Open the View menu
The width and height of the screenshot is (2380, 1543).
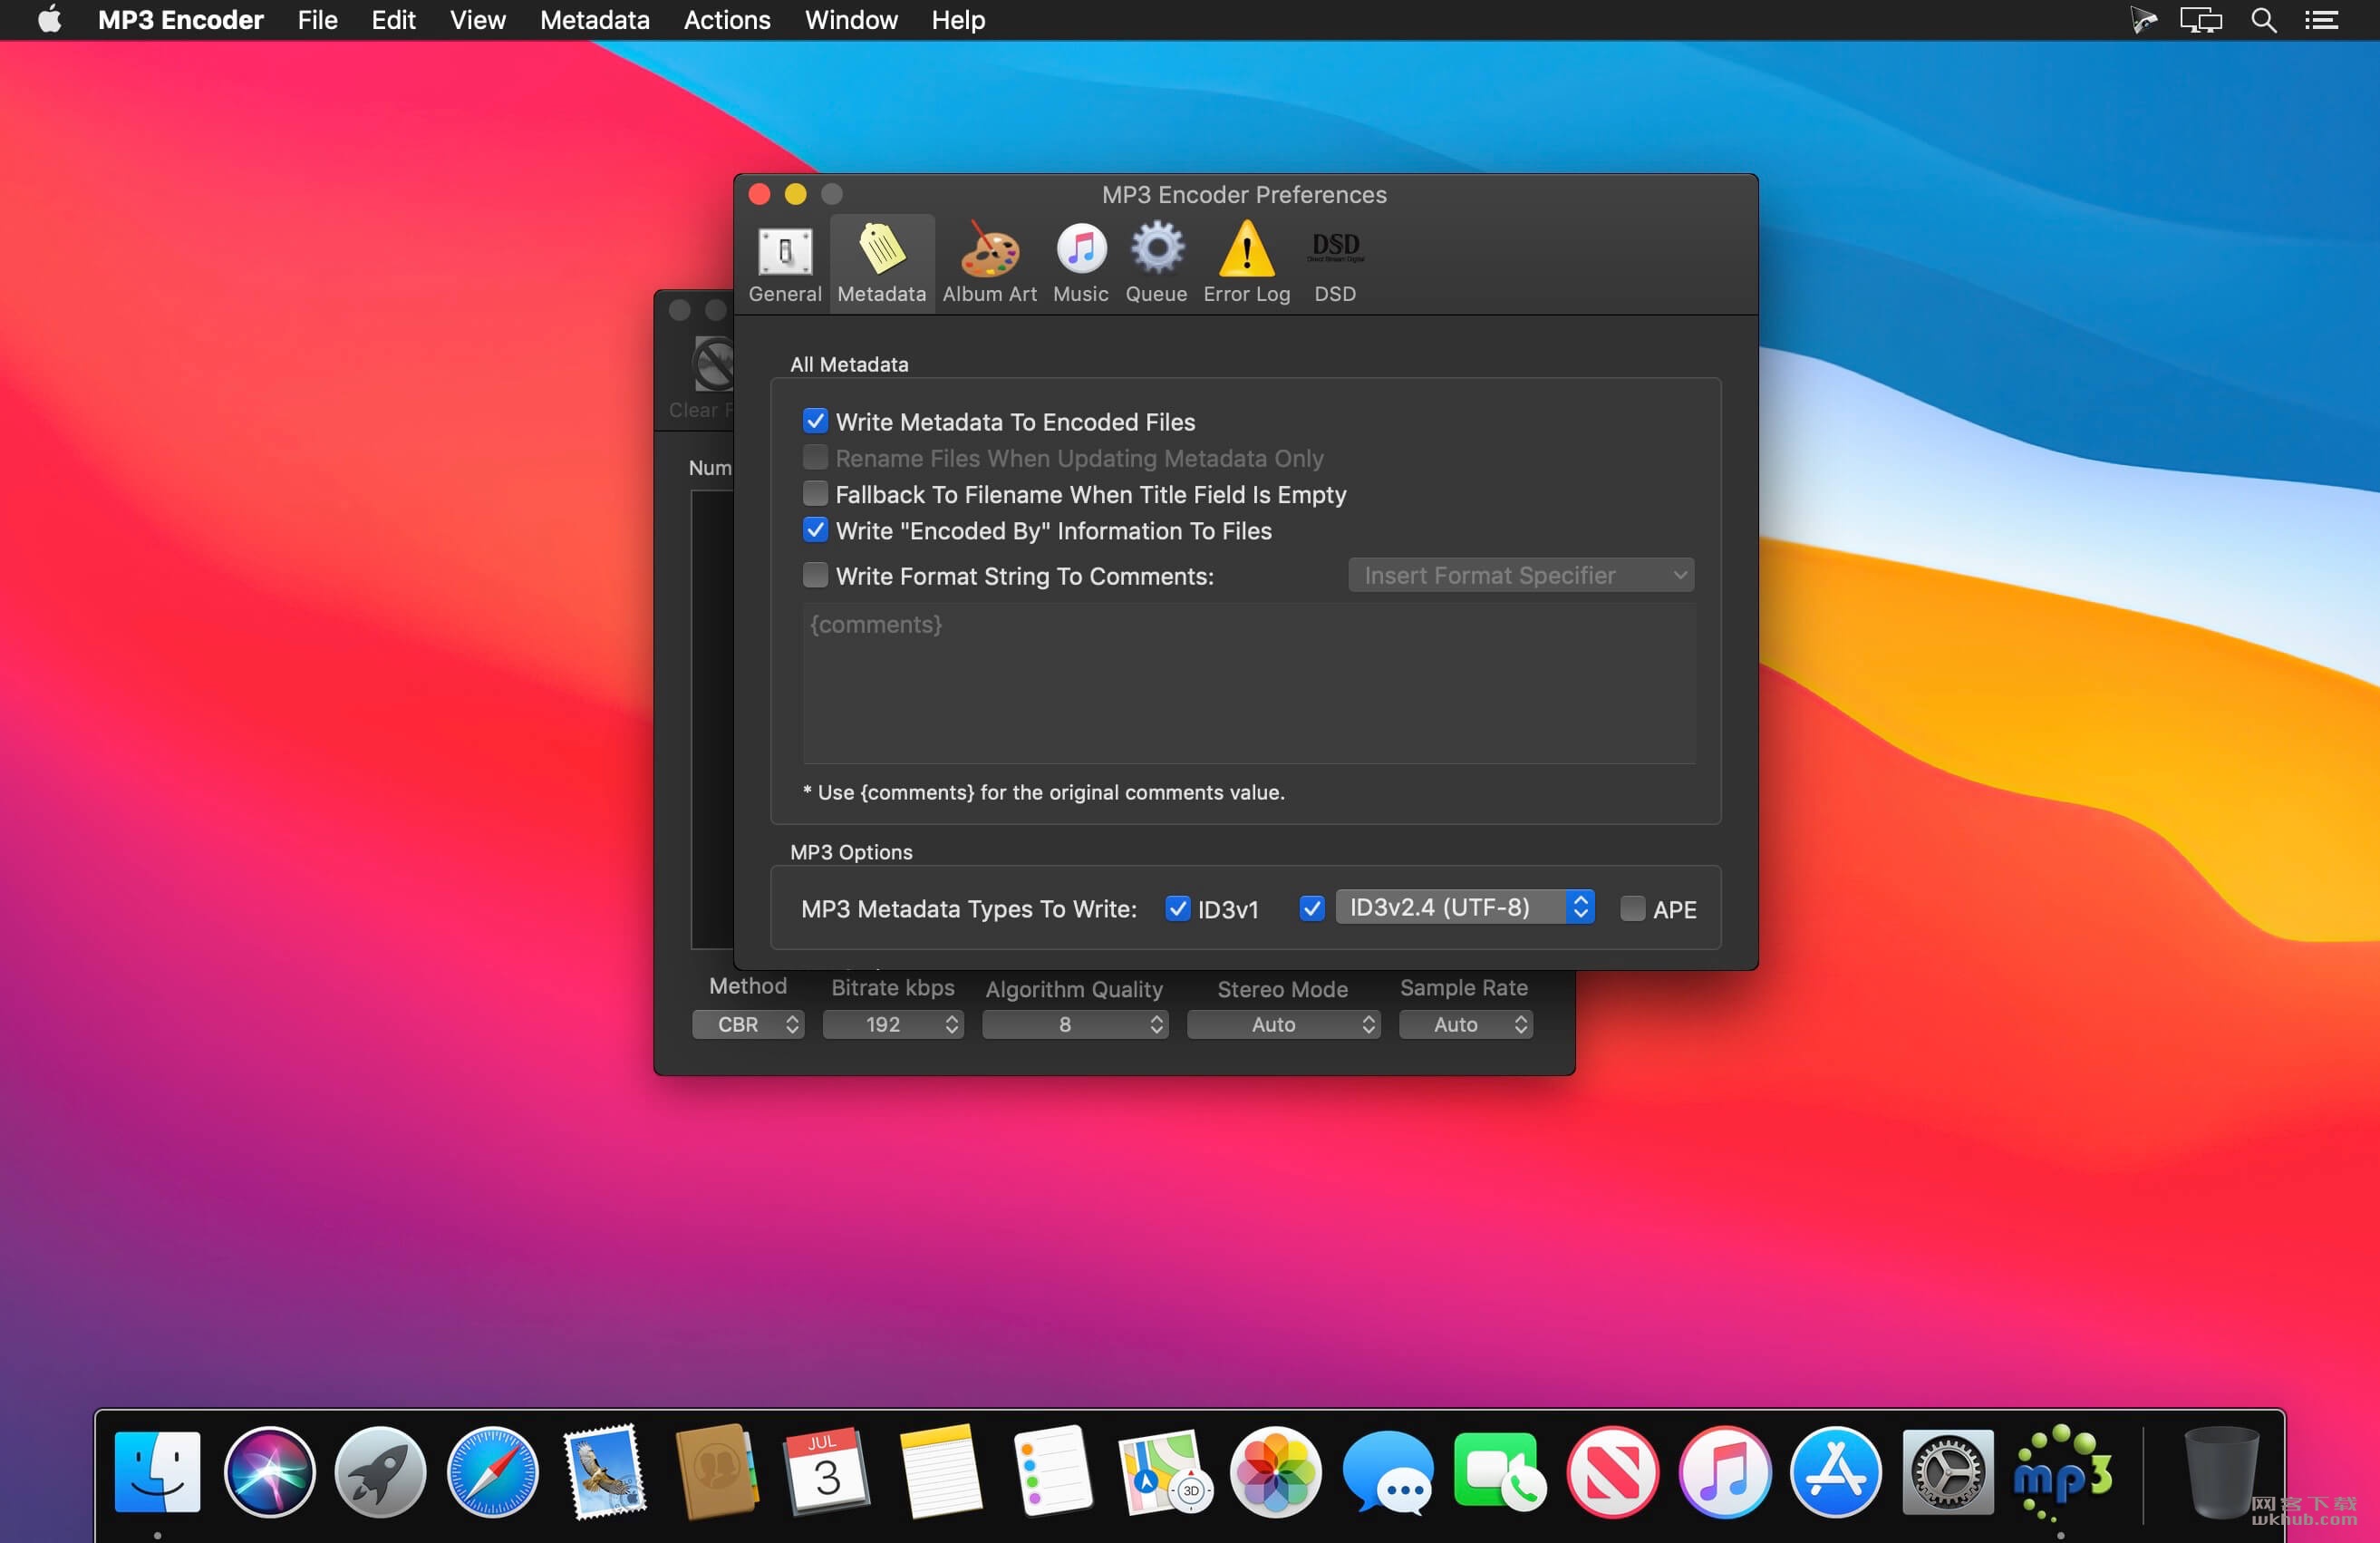pos(477,20)
